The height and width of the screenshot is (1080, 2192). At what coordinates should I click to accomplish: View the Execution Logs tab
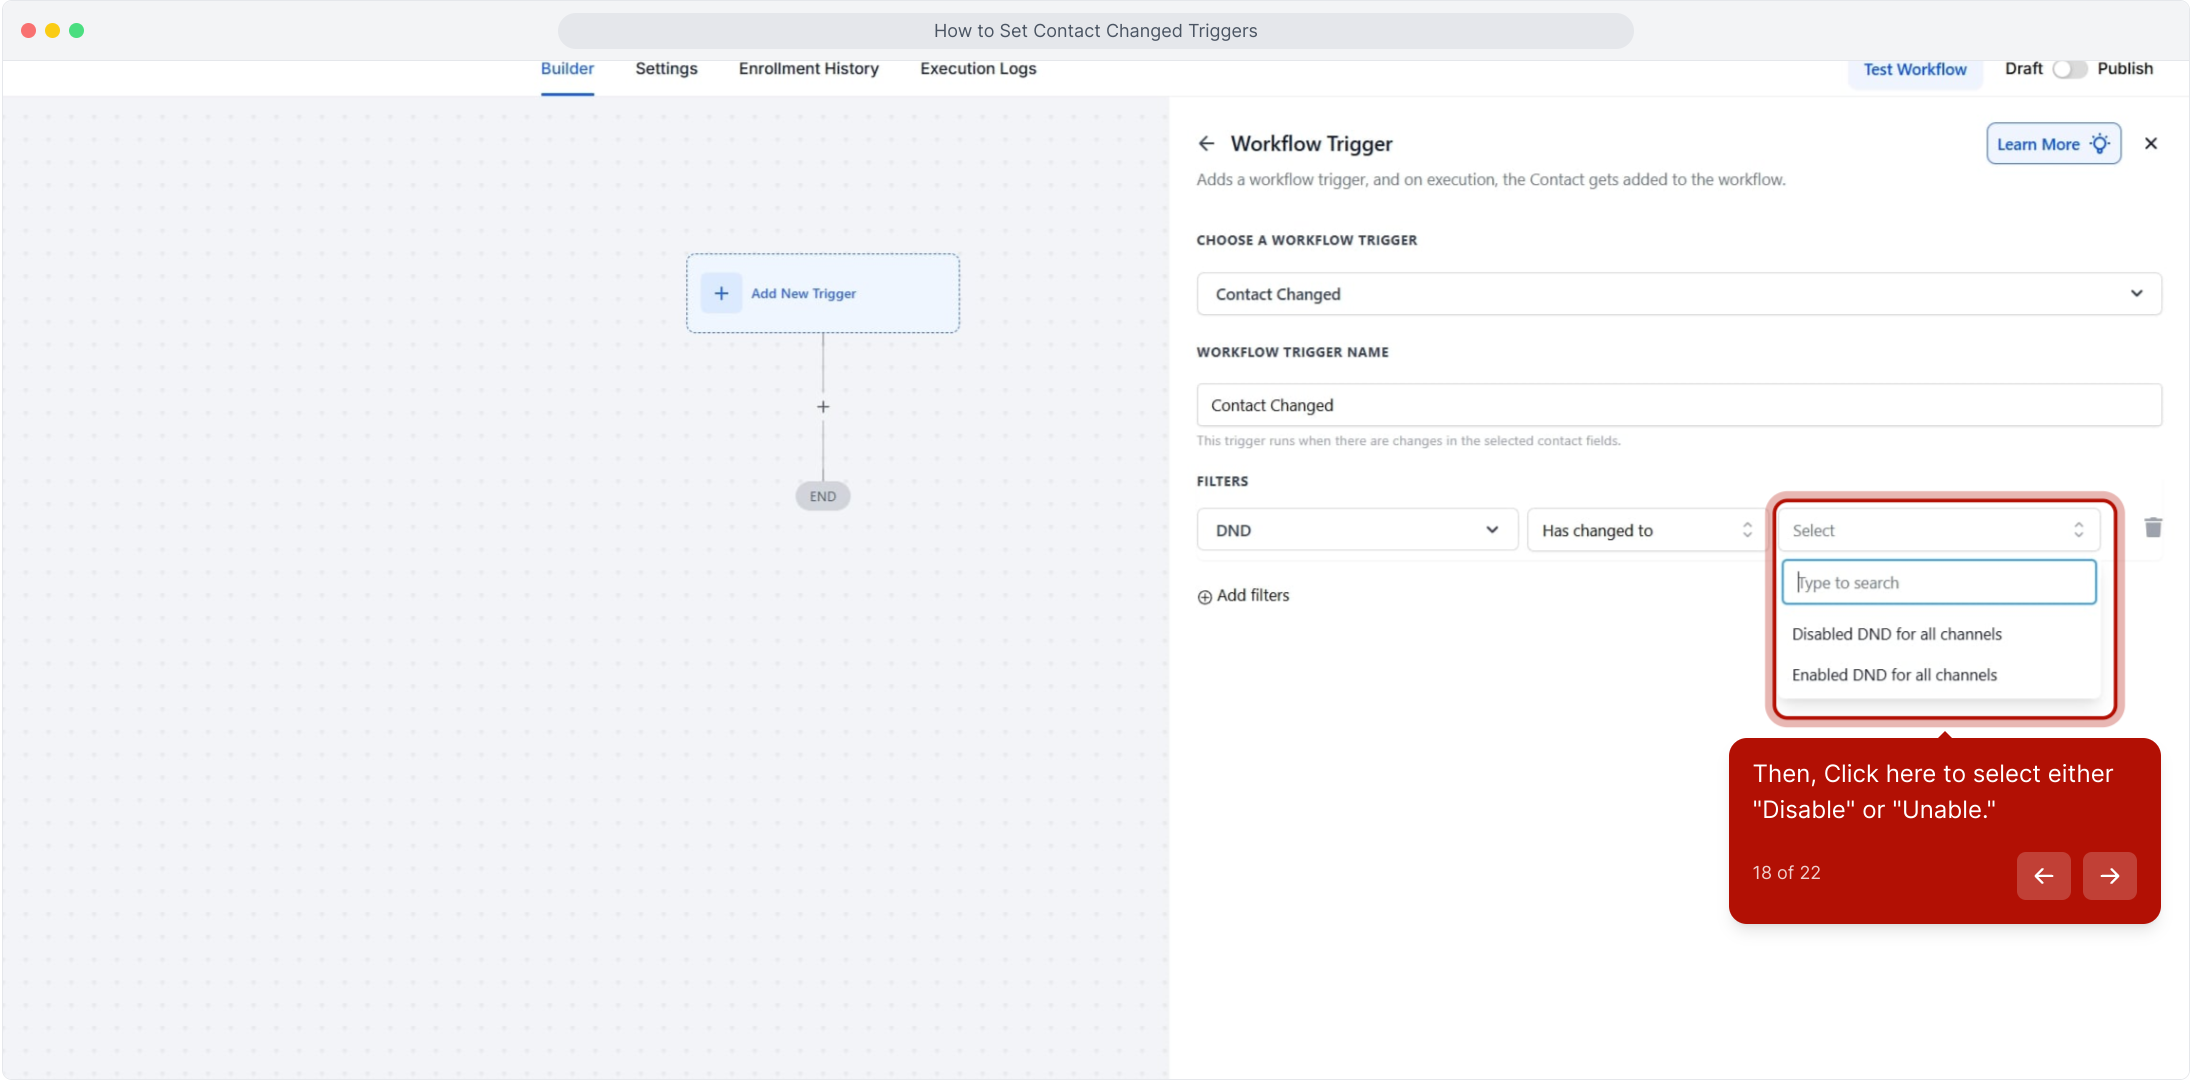(977, 69)
